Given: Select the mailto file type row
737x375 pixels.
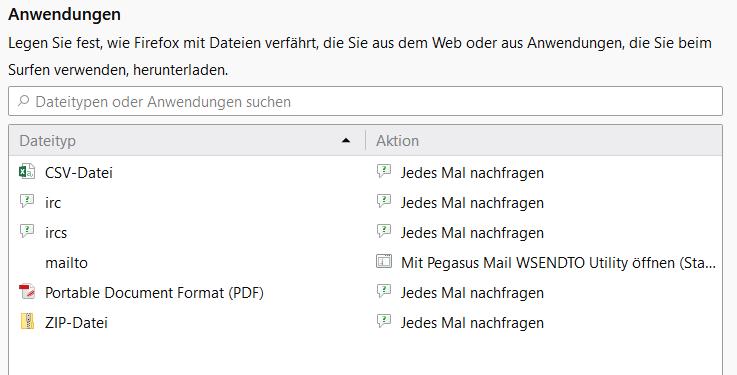Looking at the screenshot, I should (x=366, y=263).
